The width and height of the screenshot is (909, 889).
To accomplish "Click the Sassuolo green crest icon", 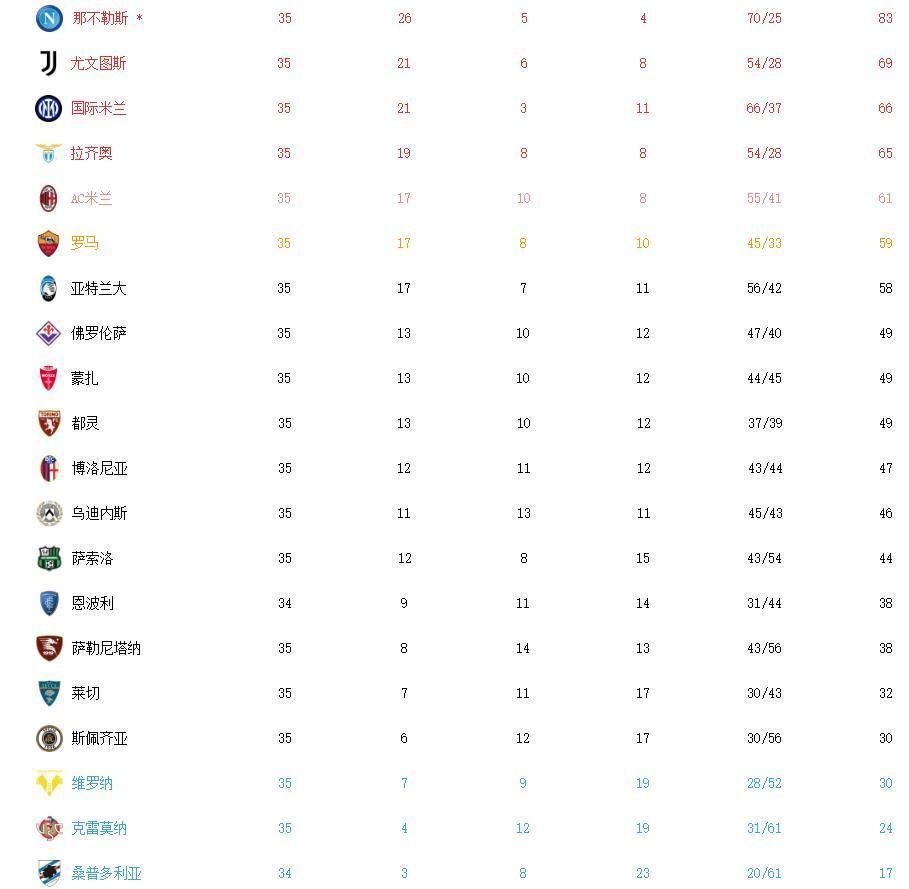I will 49,558.
